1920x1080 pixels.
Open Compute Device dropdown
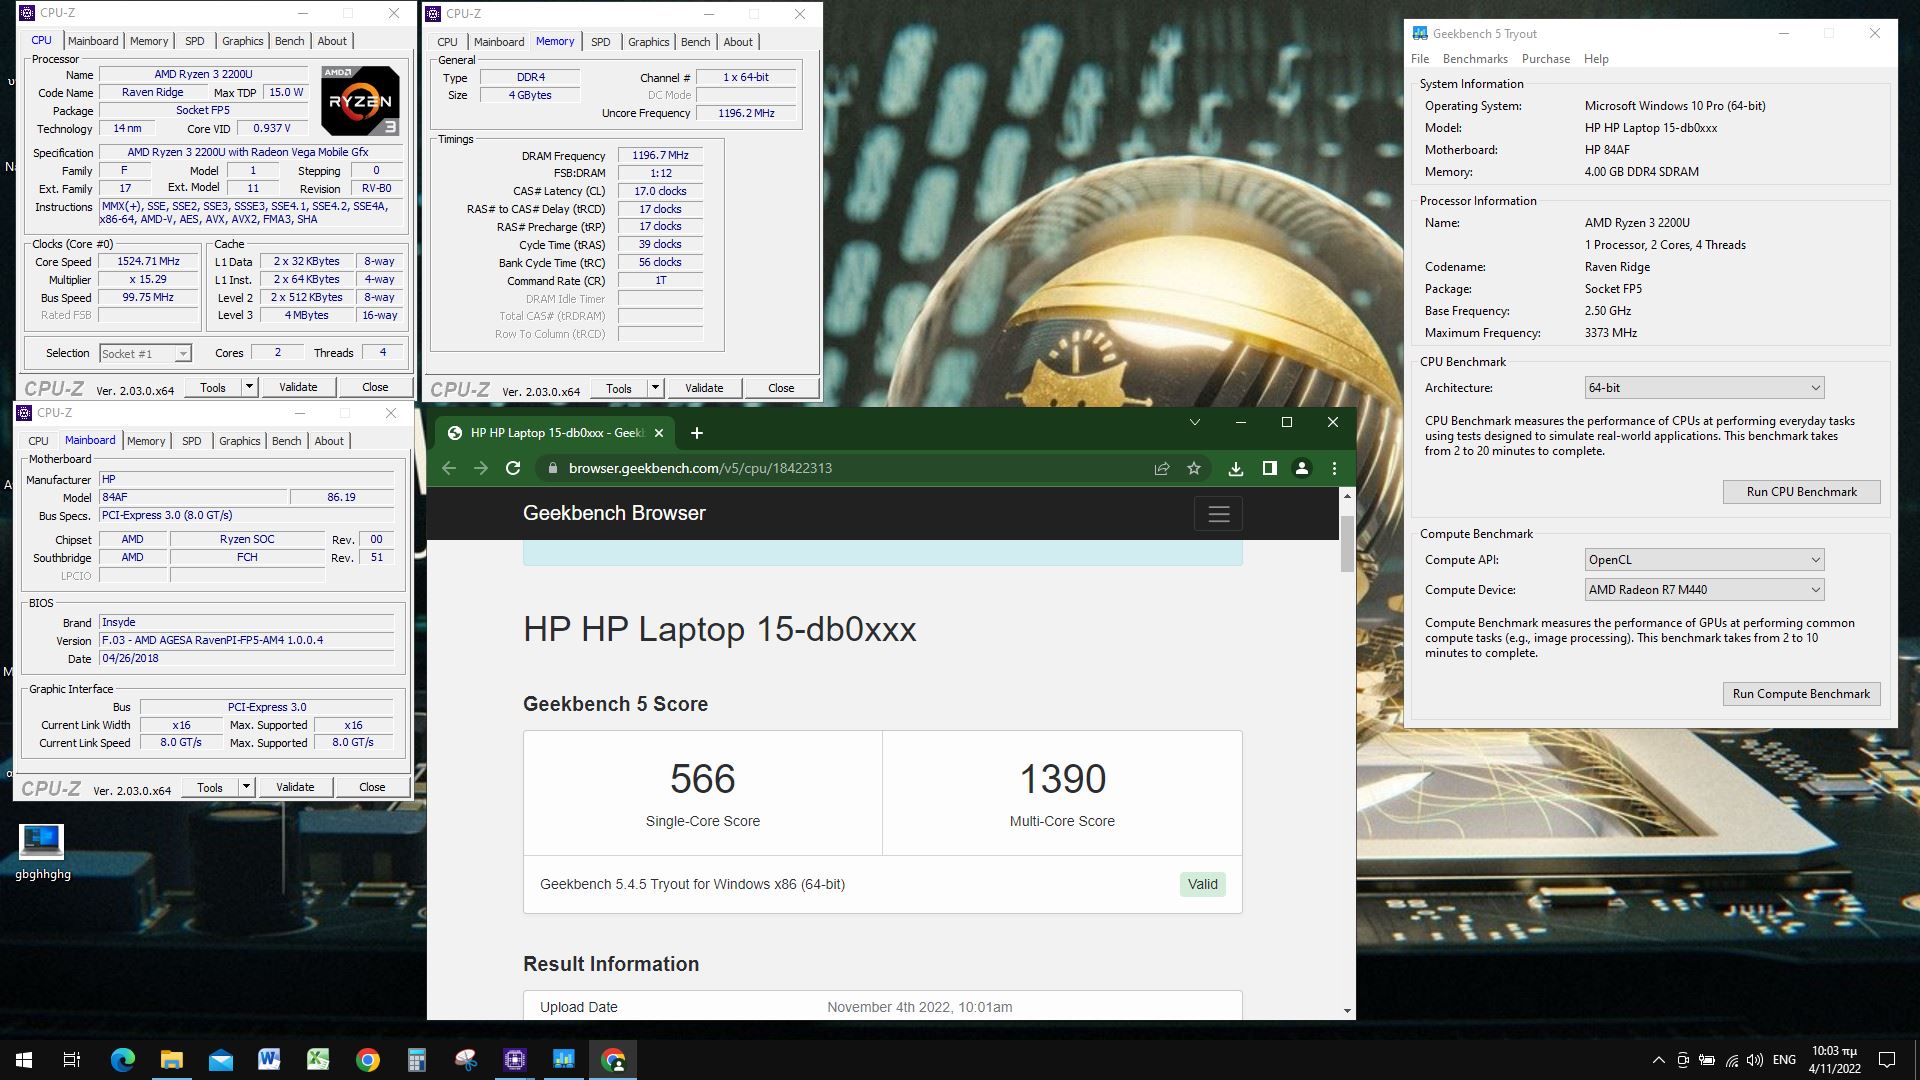1704,590
